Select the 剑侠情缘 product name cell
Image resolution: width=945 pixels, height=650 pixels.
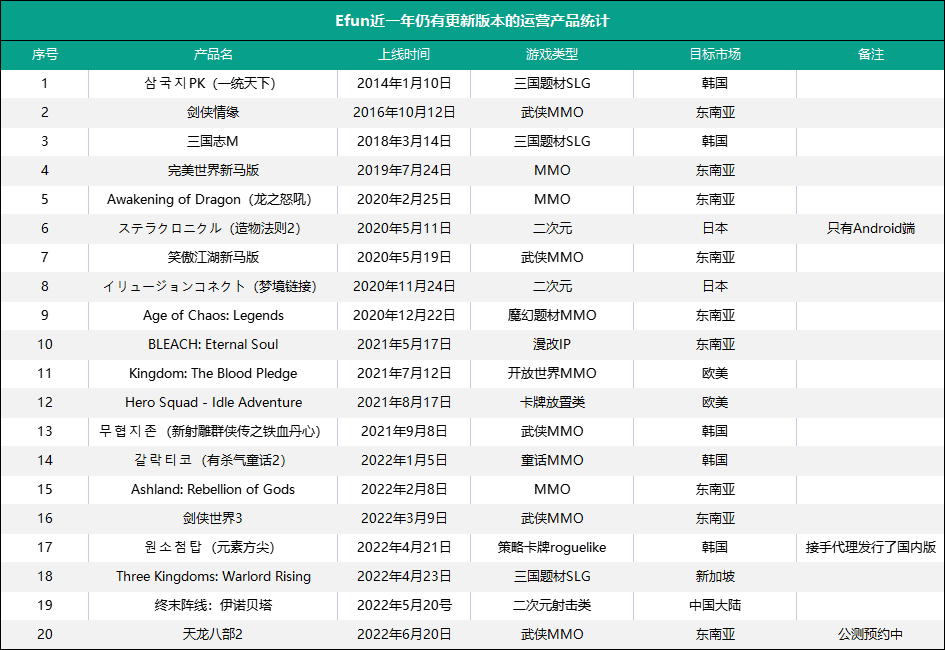point(213,112)
